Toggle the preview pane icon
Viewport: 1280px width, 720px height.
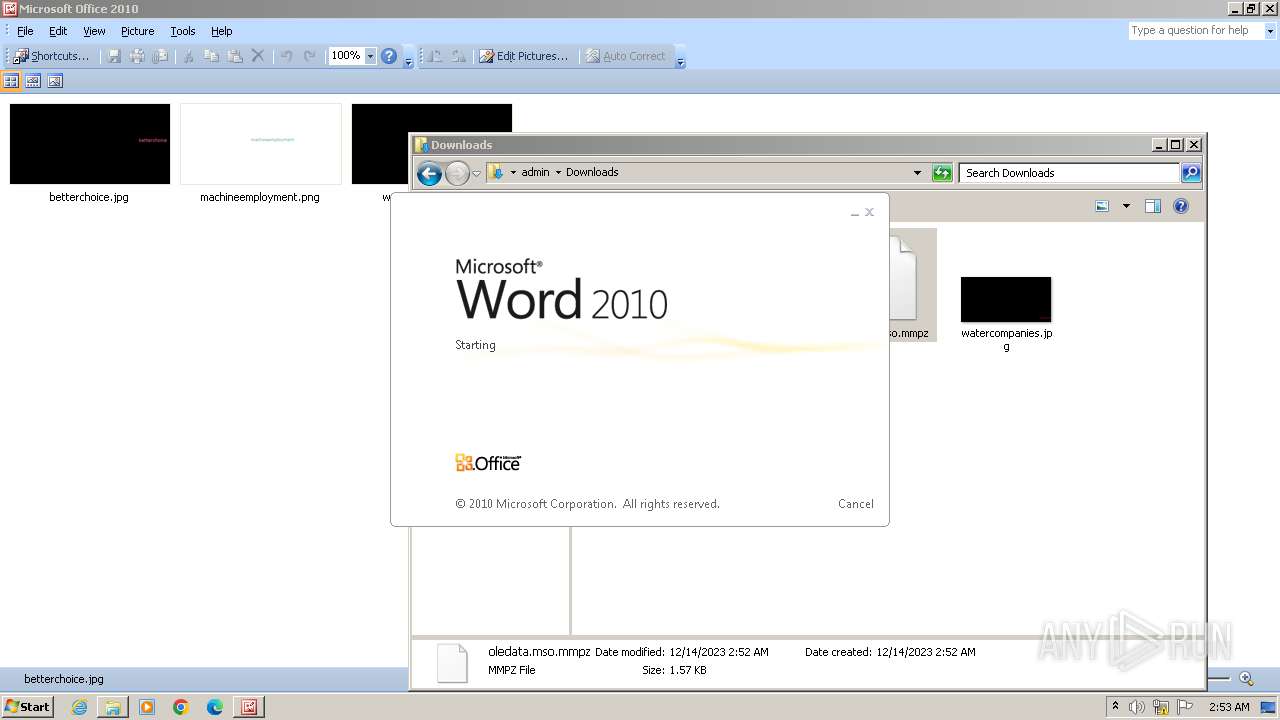pos(1153,206)
